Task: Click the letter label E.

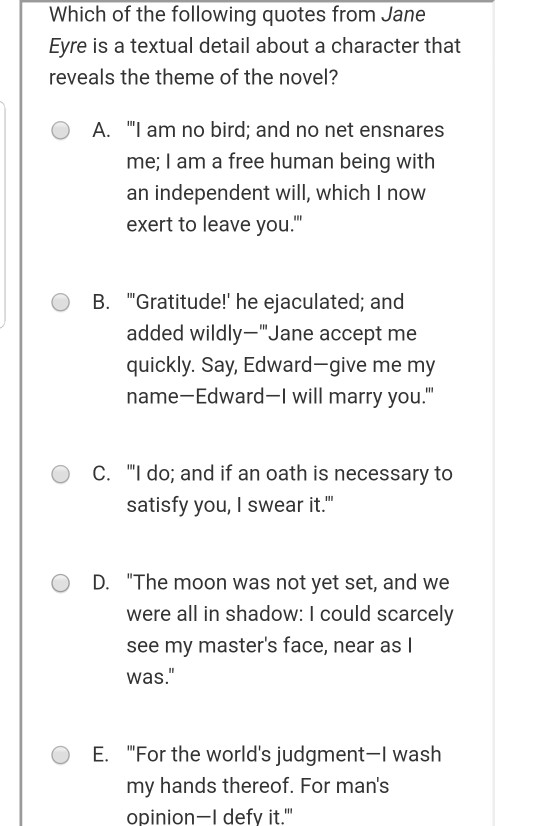Action: point(101,755)
